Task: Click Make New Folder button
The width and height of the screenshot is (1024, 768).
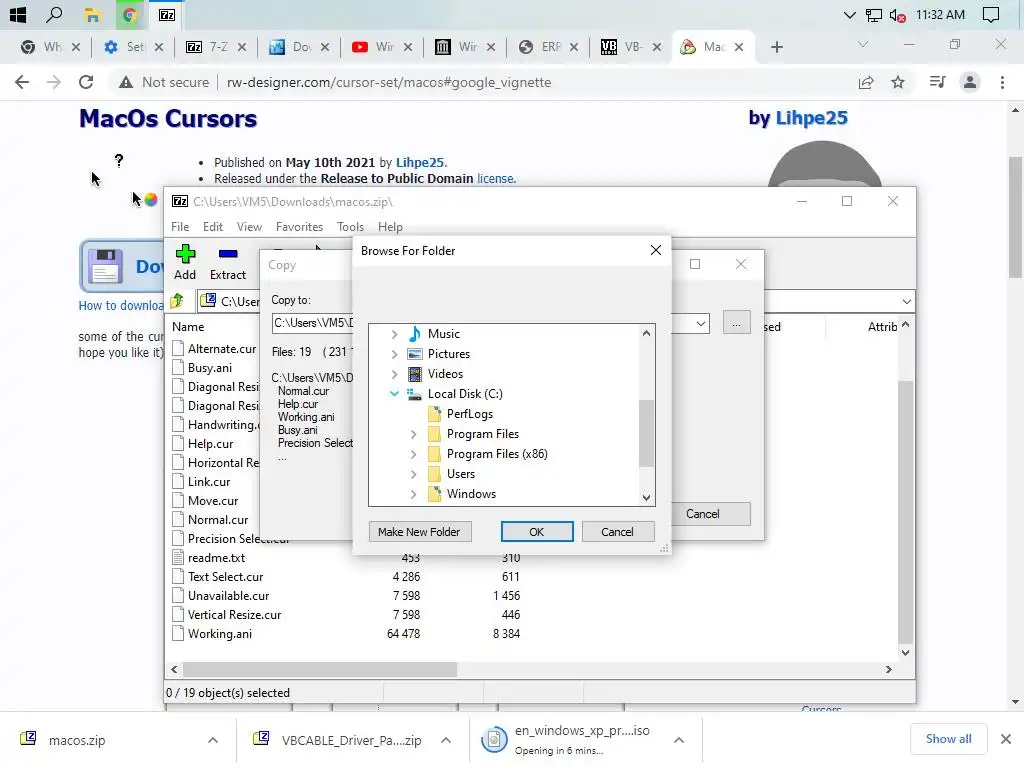Action: pos(419,532)
